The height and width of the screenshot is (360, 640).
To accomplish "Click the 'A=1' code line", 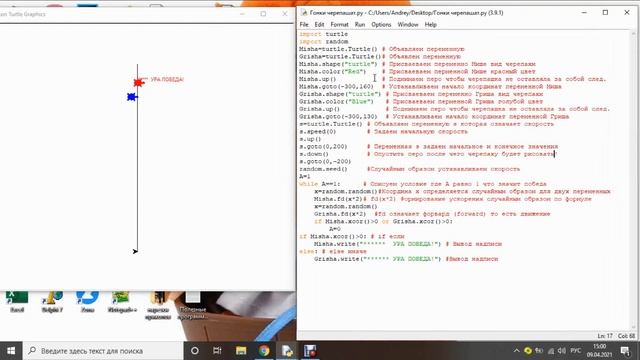I will point(304,176).
